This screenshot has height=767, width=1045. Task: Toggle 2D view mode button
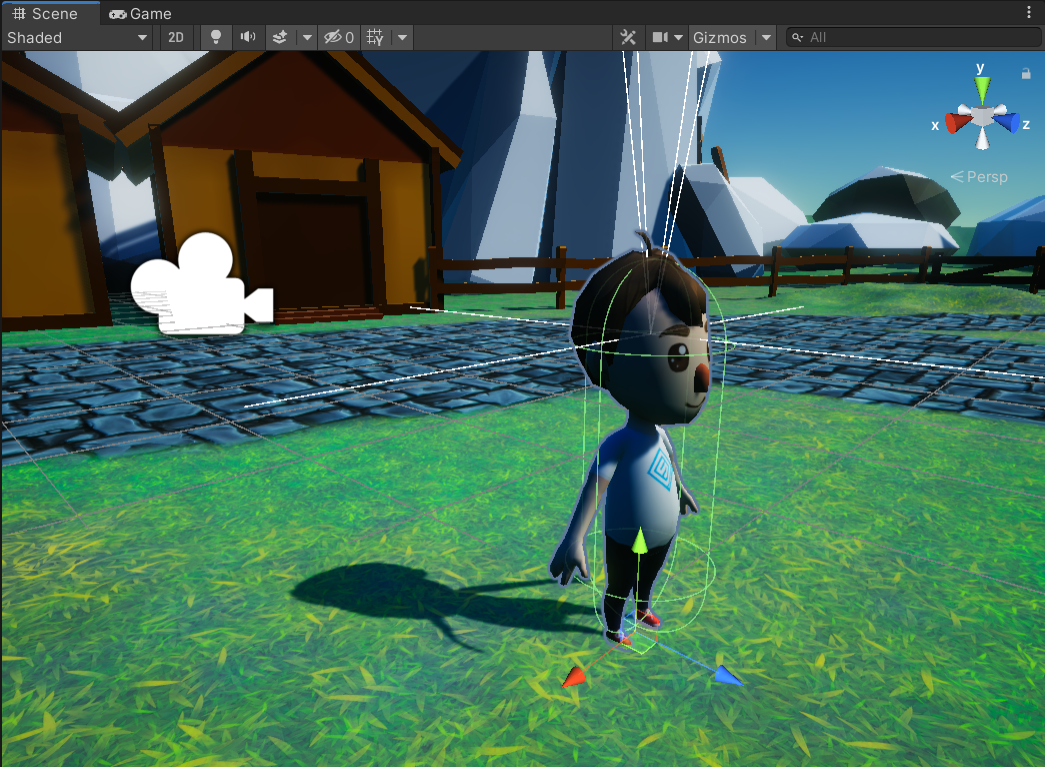click(176, 37)
